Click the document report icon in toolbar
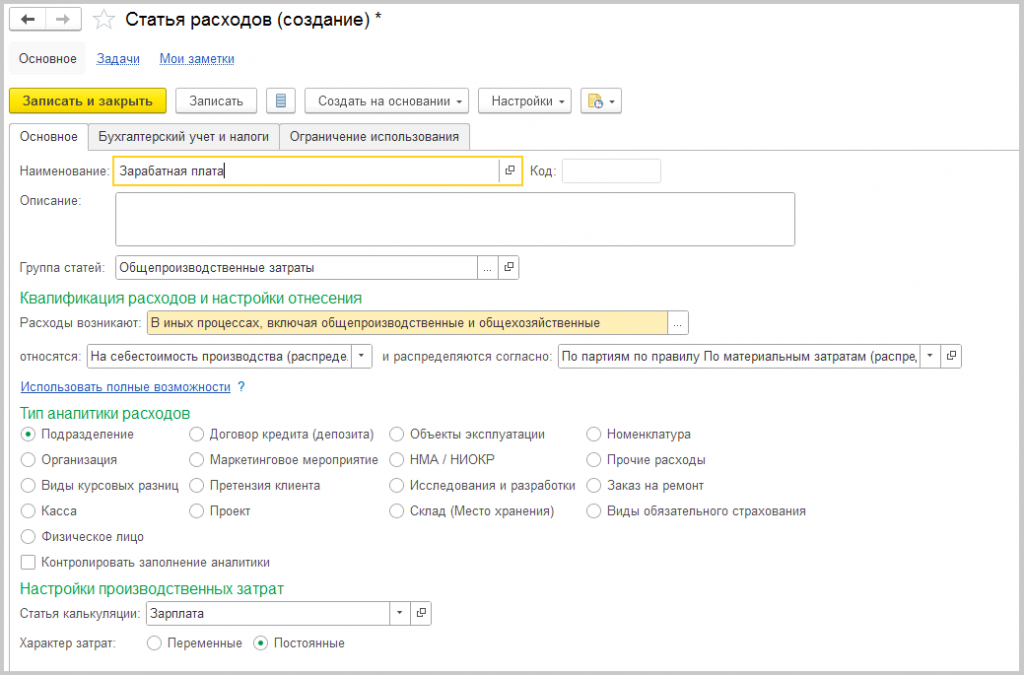 (x=281, y=101)
